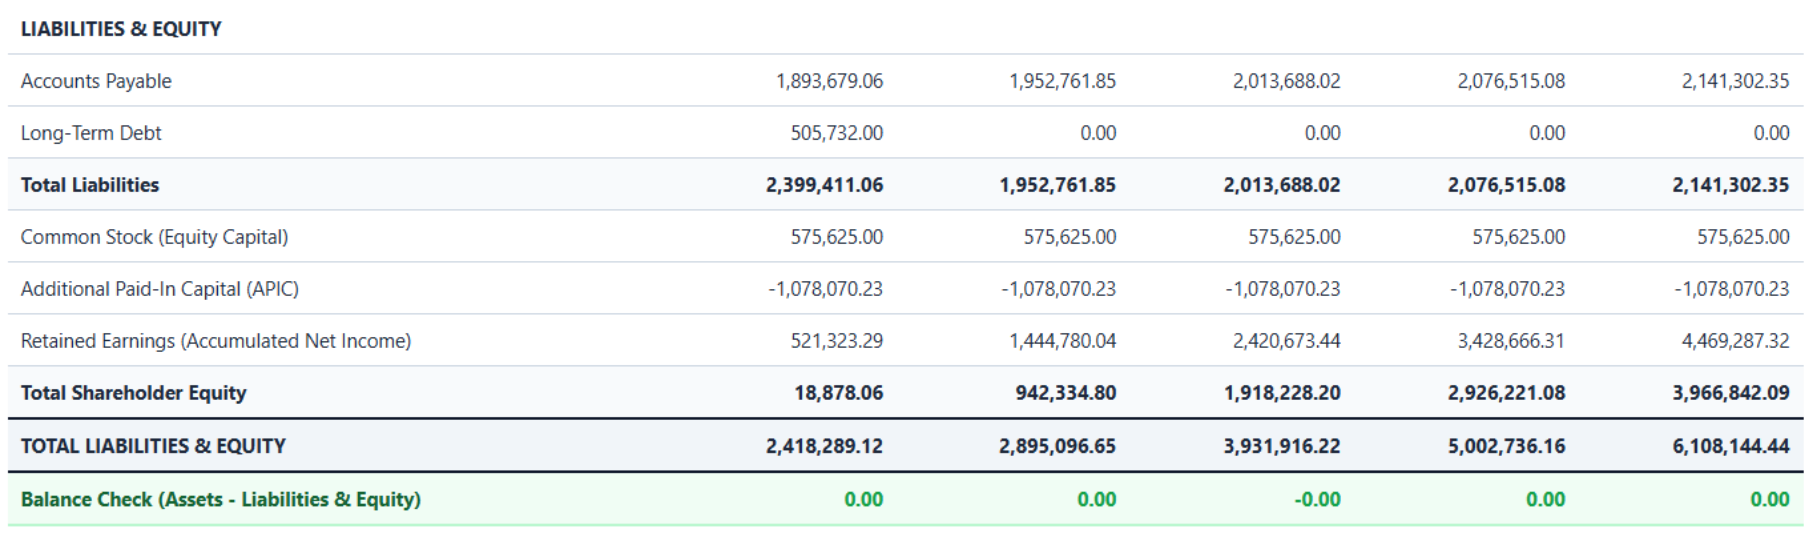Image resolution: width=1809 pixels, height=537 pixels.
Task: Click the Retained Earnings row label
Action: (x=216, y=341)
